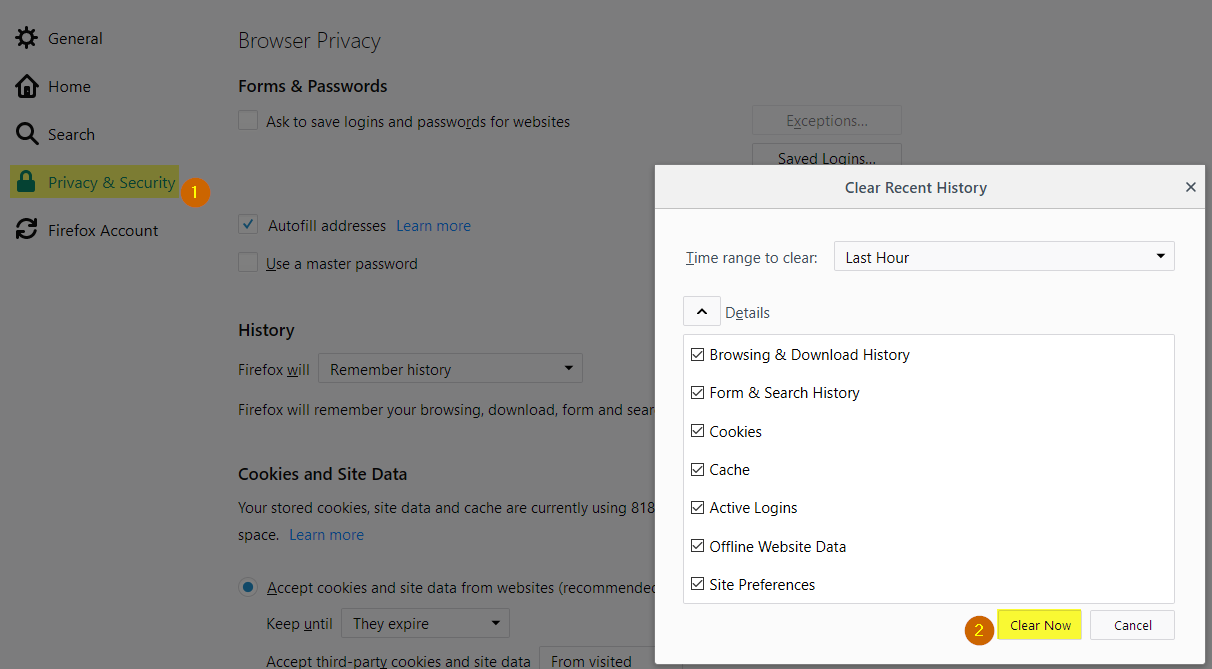
Task: Collapse the Details section arrow
Action: pyautogui.click(x=702, y=312)
